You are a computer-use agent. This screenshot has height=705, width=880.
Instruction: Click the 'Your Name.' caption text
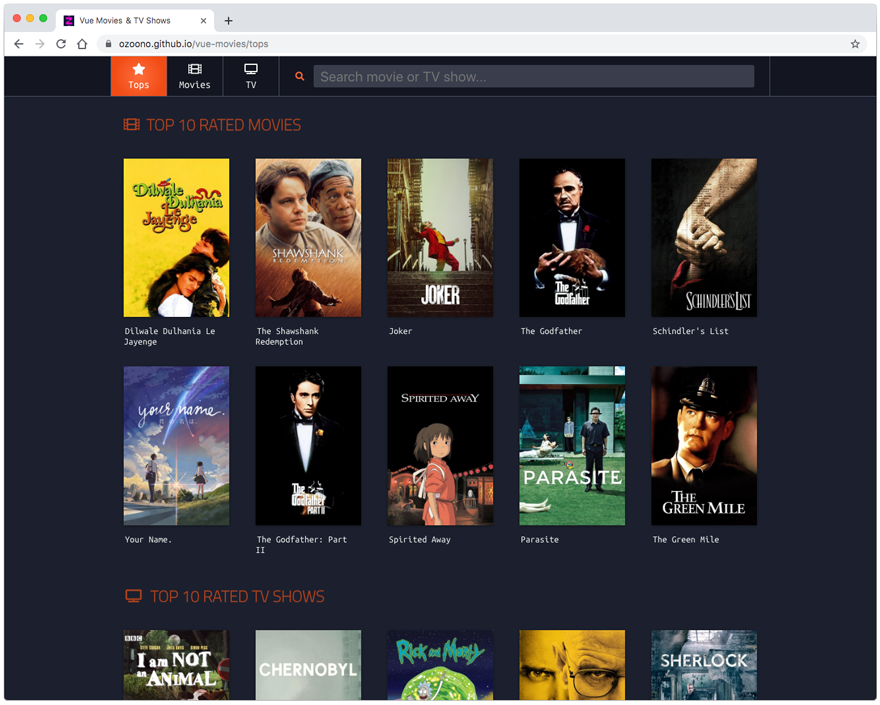click(x=148, y=539)
